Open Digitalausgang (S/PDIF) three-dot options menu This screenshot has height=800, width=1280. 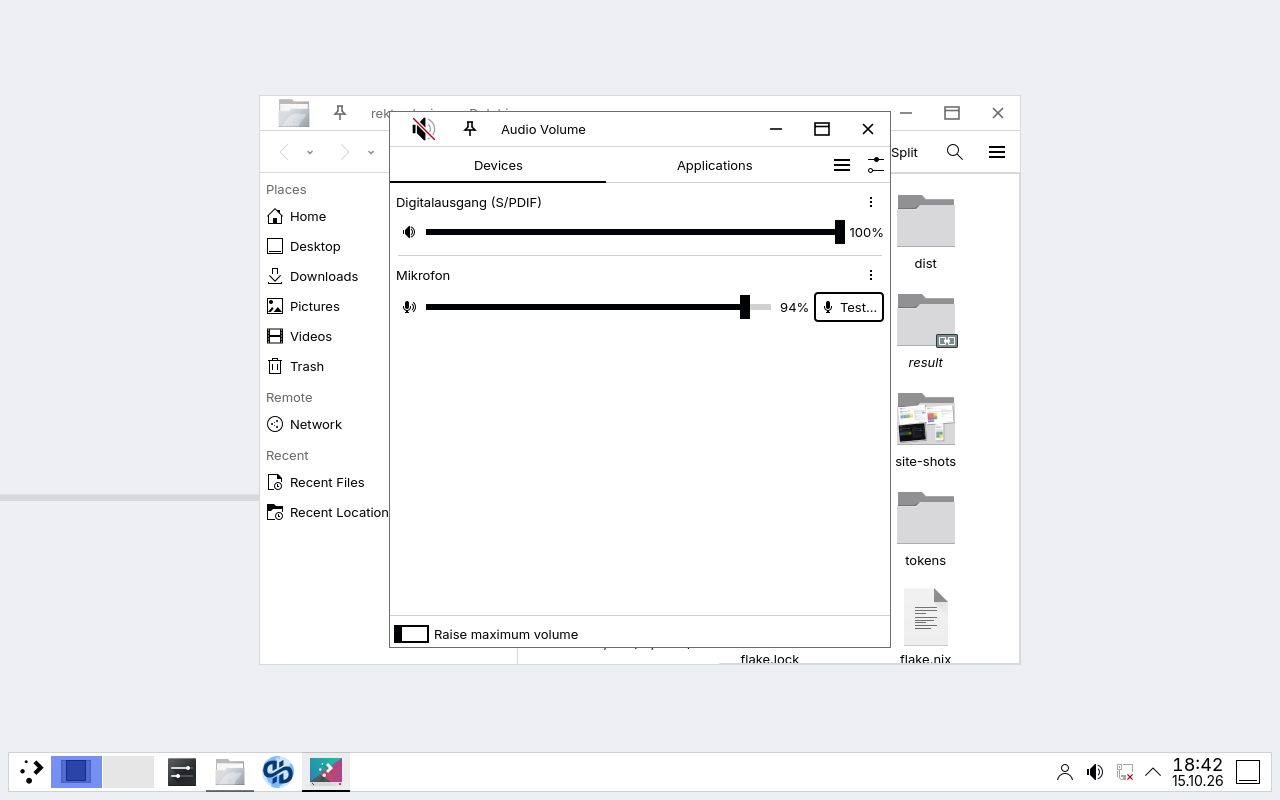tap(871, 202)
